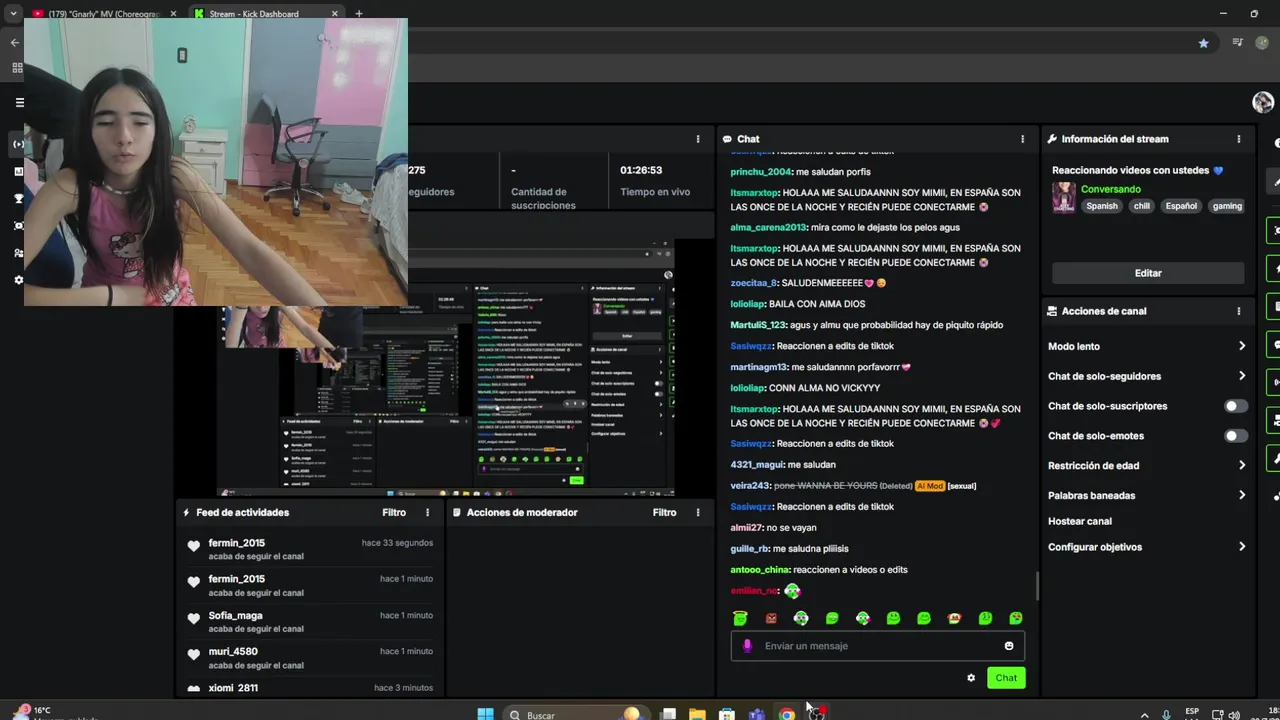Select the Stream icon in left sidebar

pos(18,144)
